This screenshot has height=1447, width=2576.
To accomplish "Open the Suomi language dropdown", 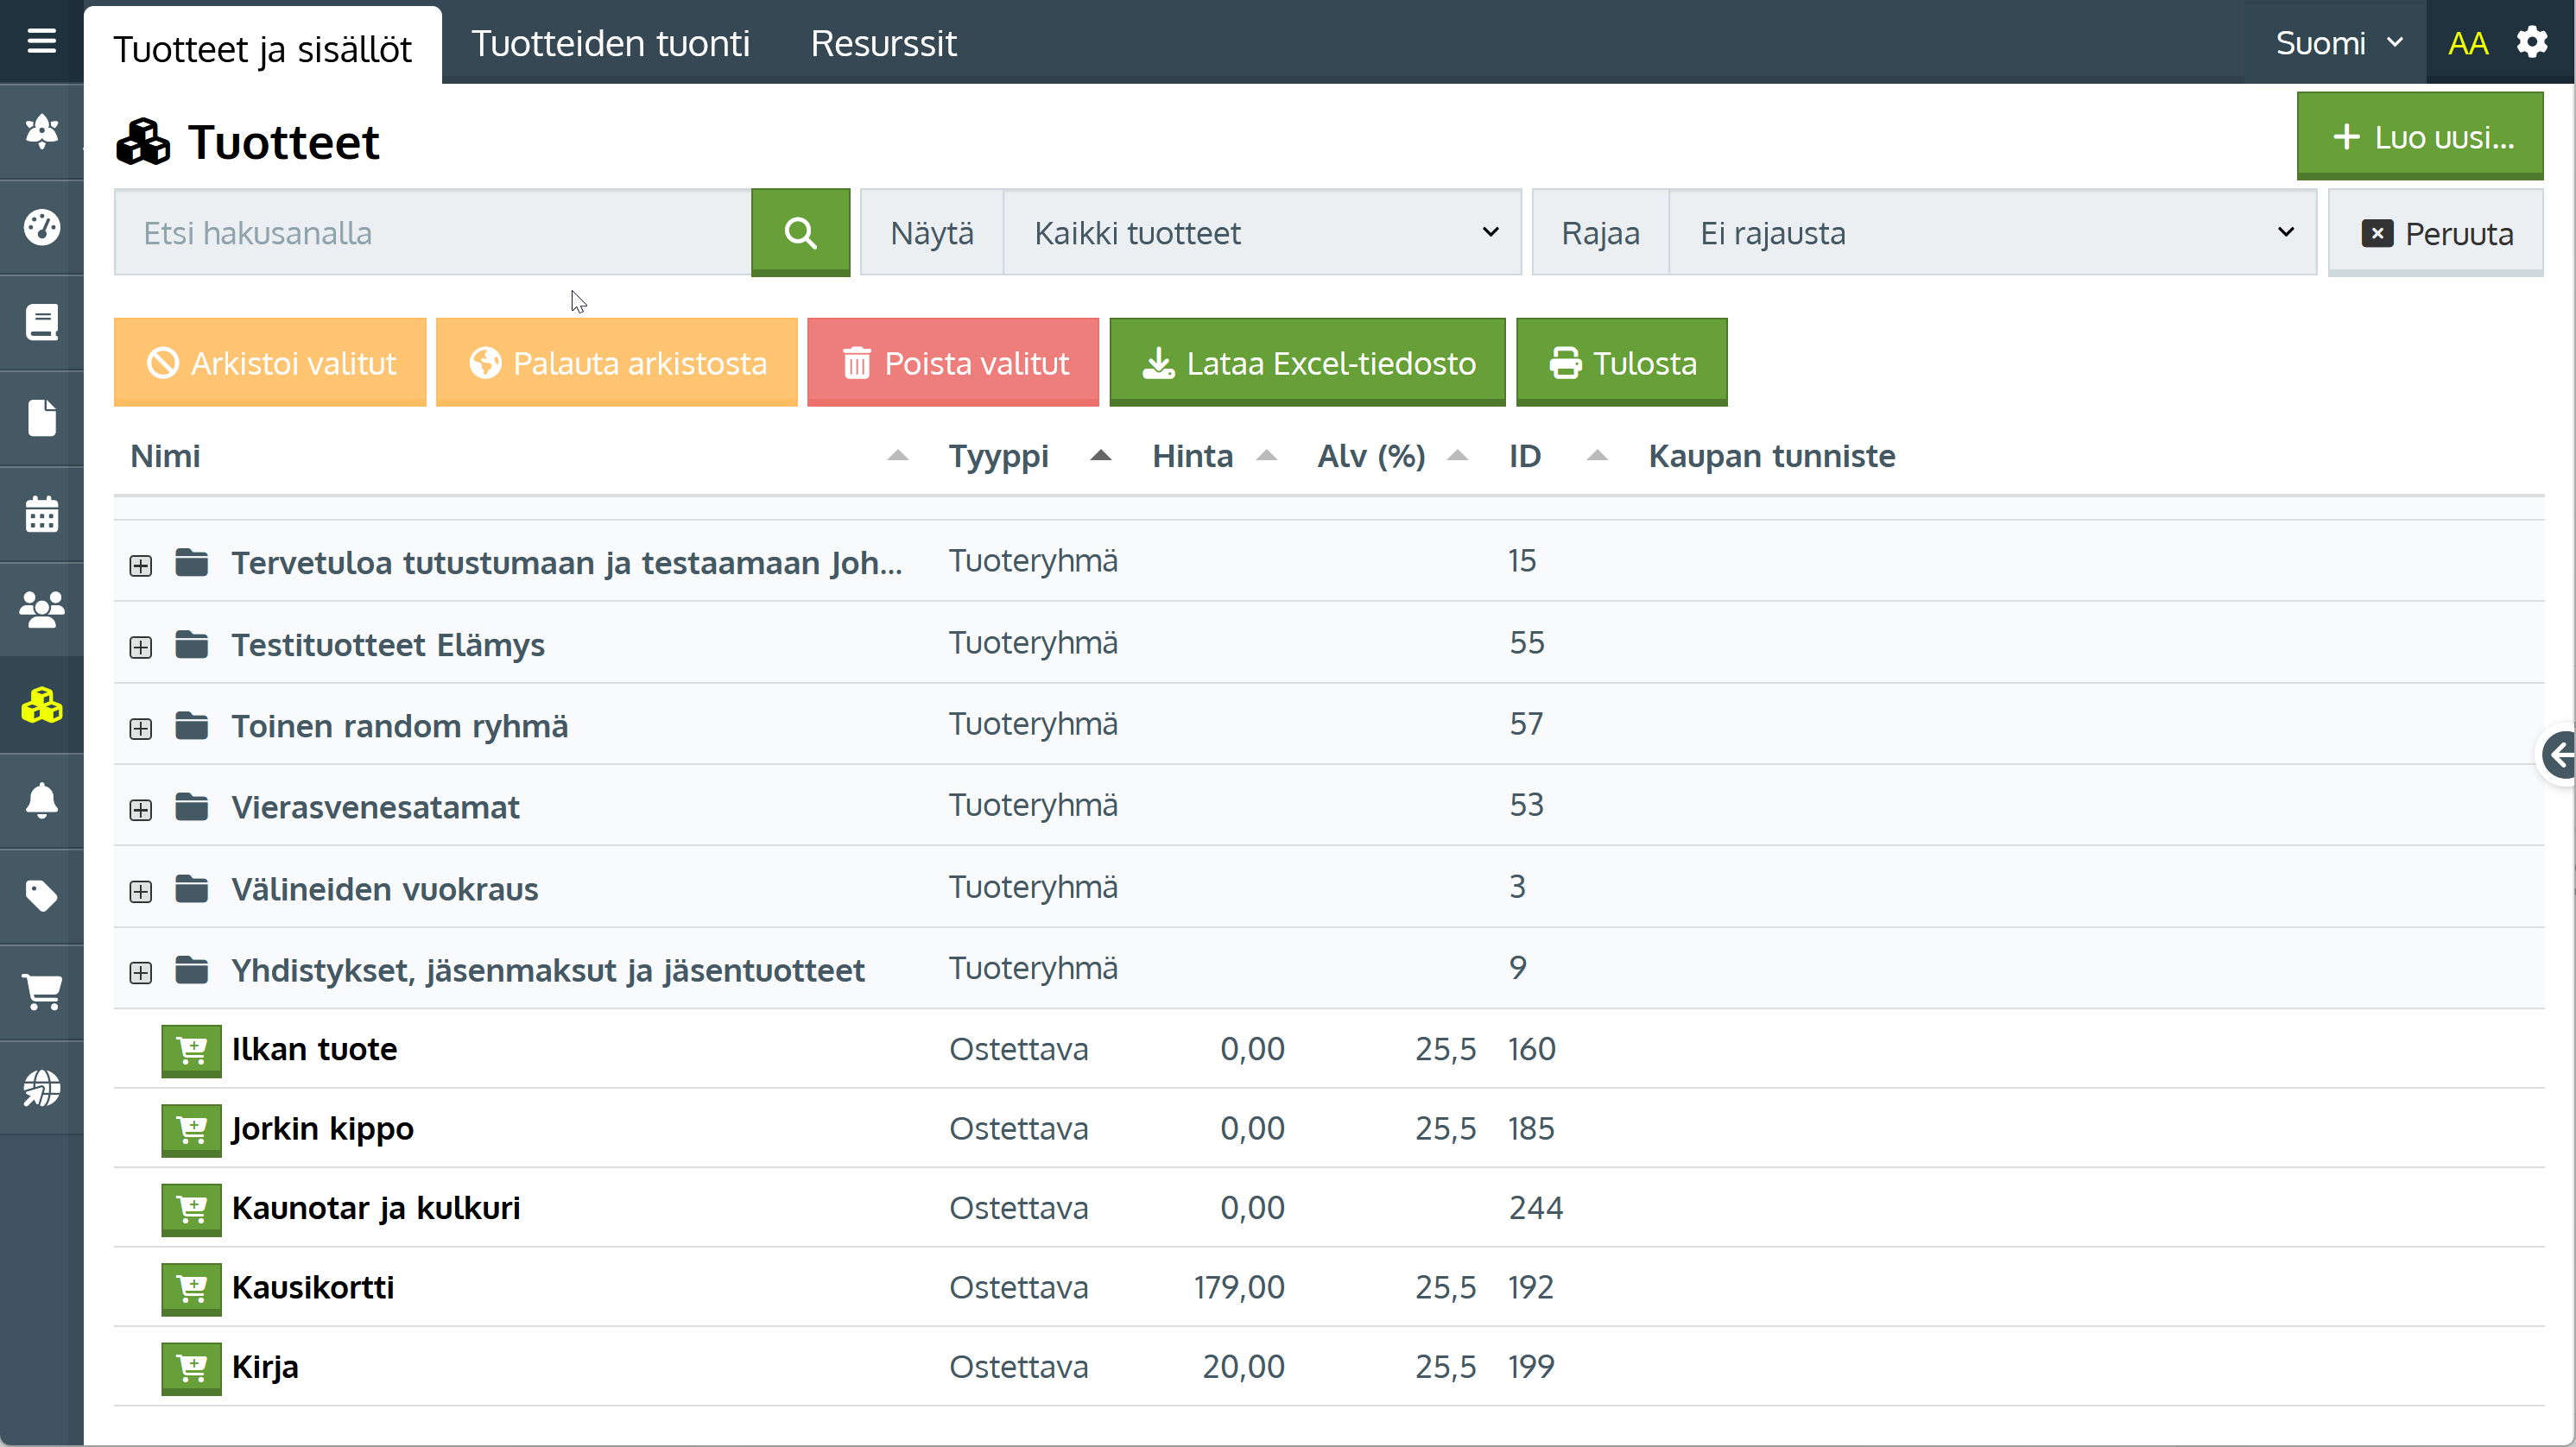I will pos(2337,43).
